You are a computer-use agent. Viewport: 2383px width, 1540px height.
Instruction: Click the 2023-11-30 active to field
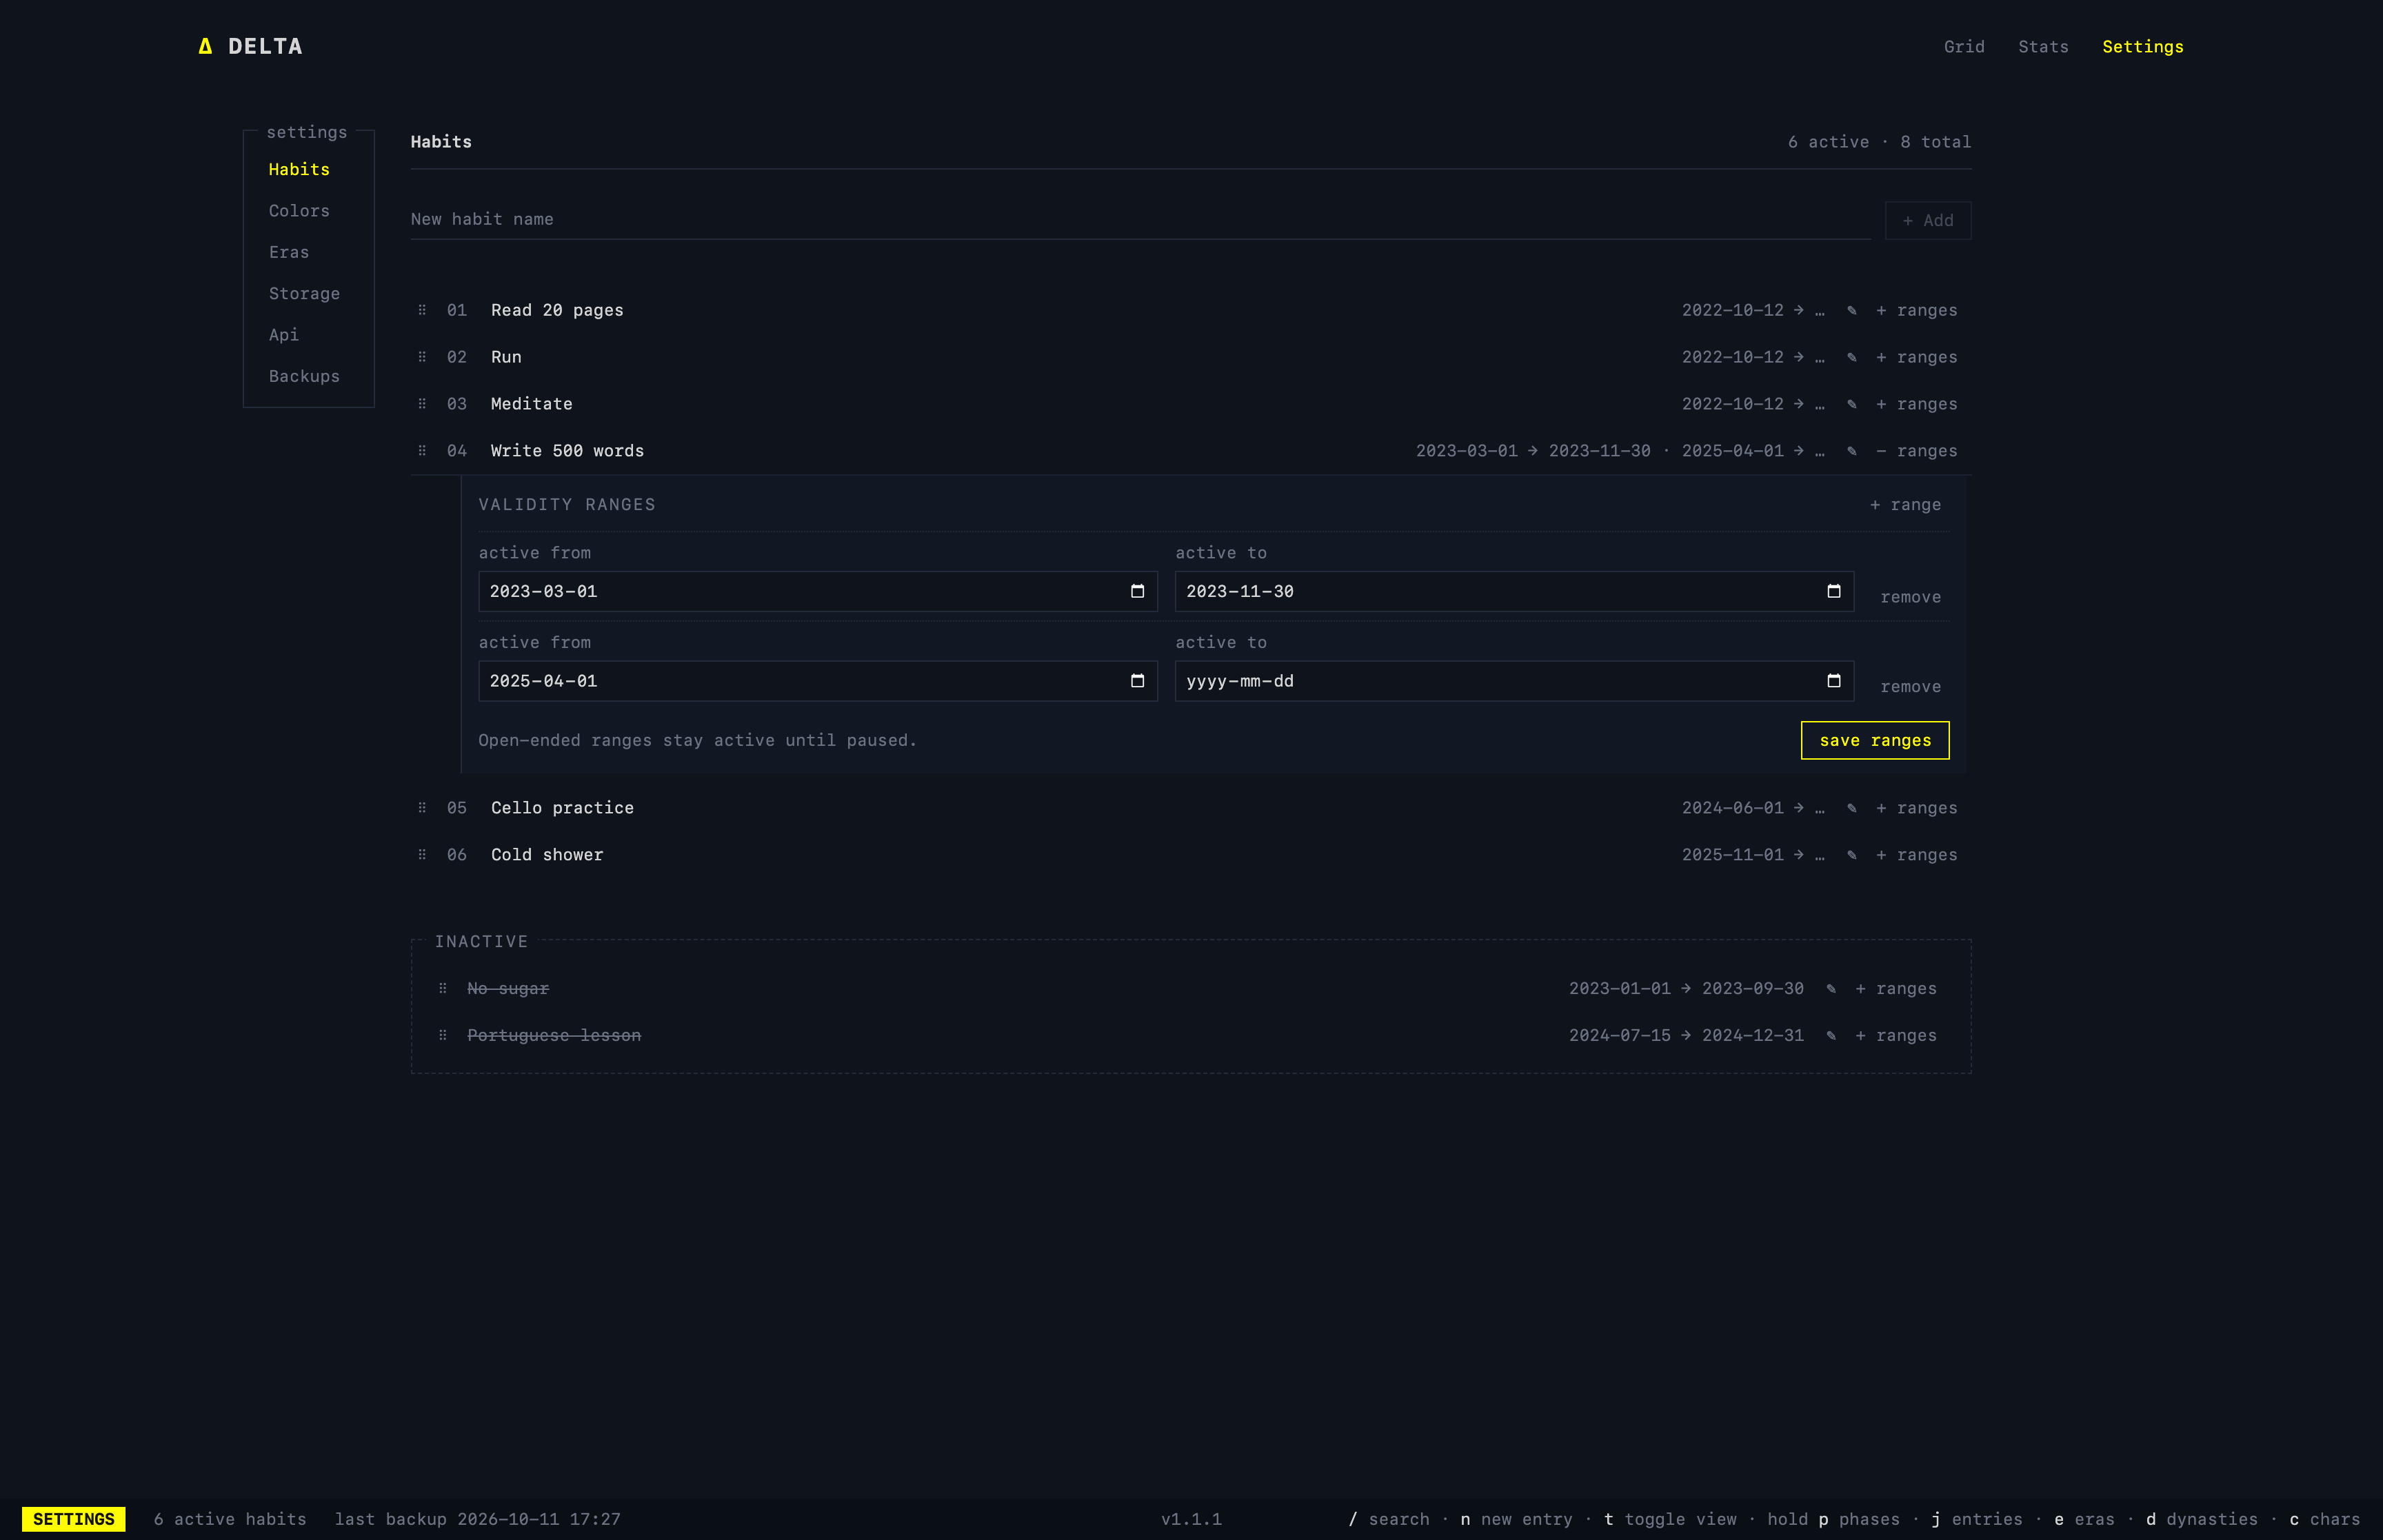[1514, 591]
